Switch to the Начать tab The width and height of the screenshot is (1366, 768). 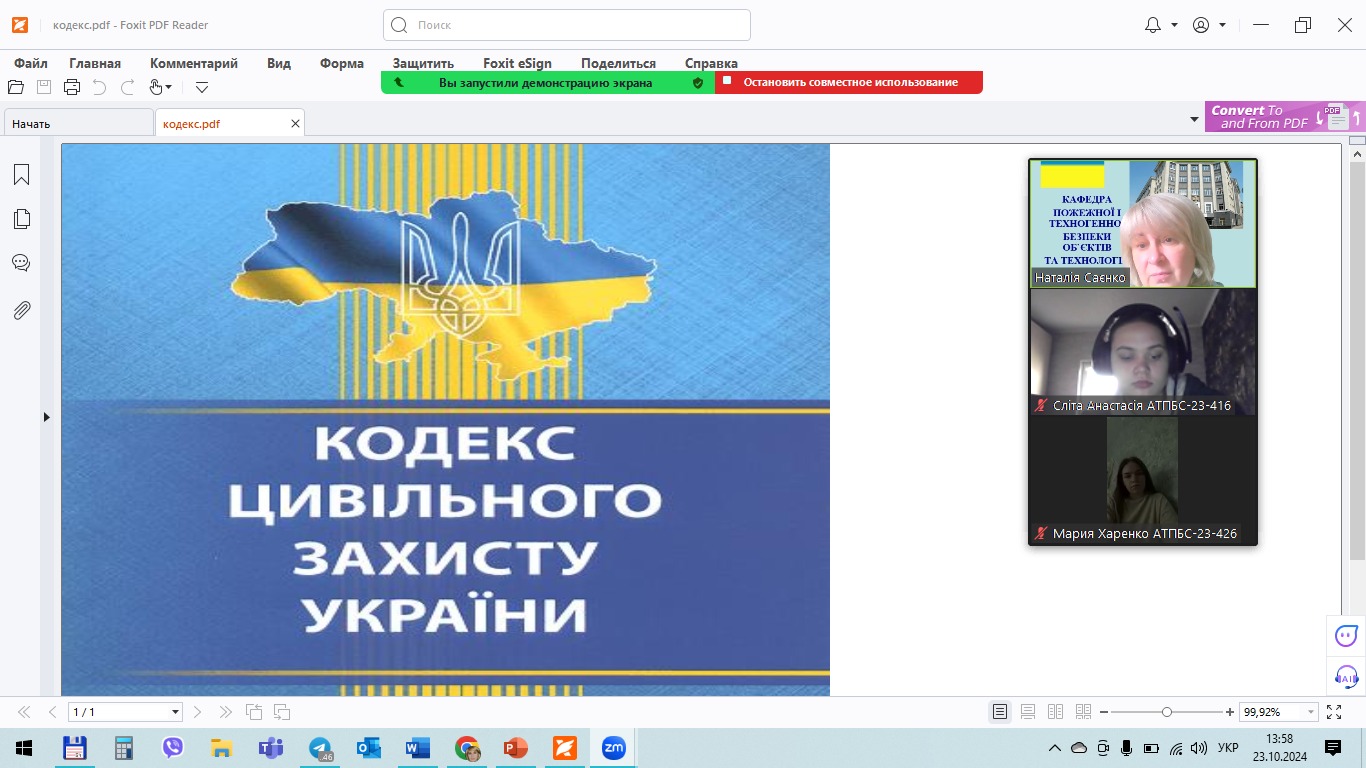coord(78,124)
